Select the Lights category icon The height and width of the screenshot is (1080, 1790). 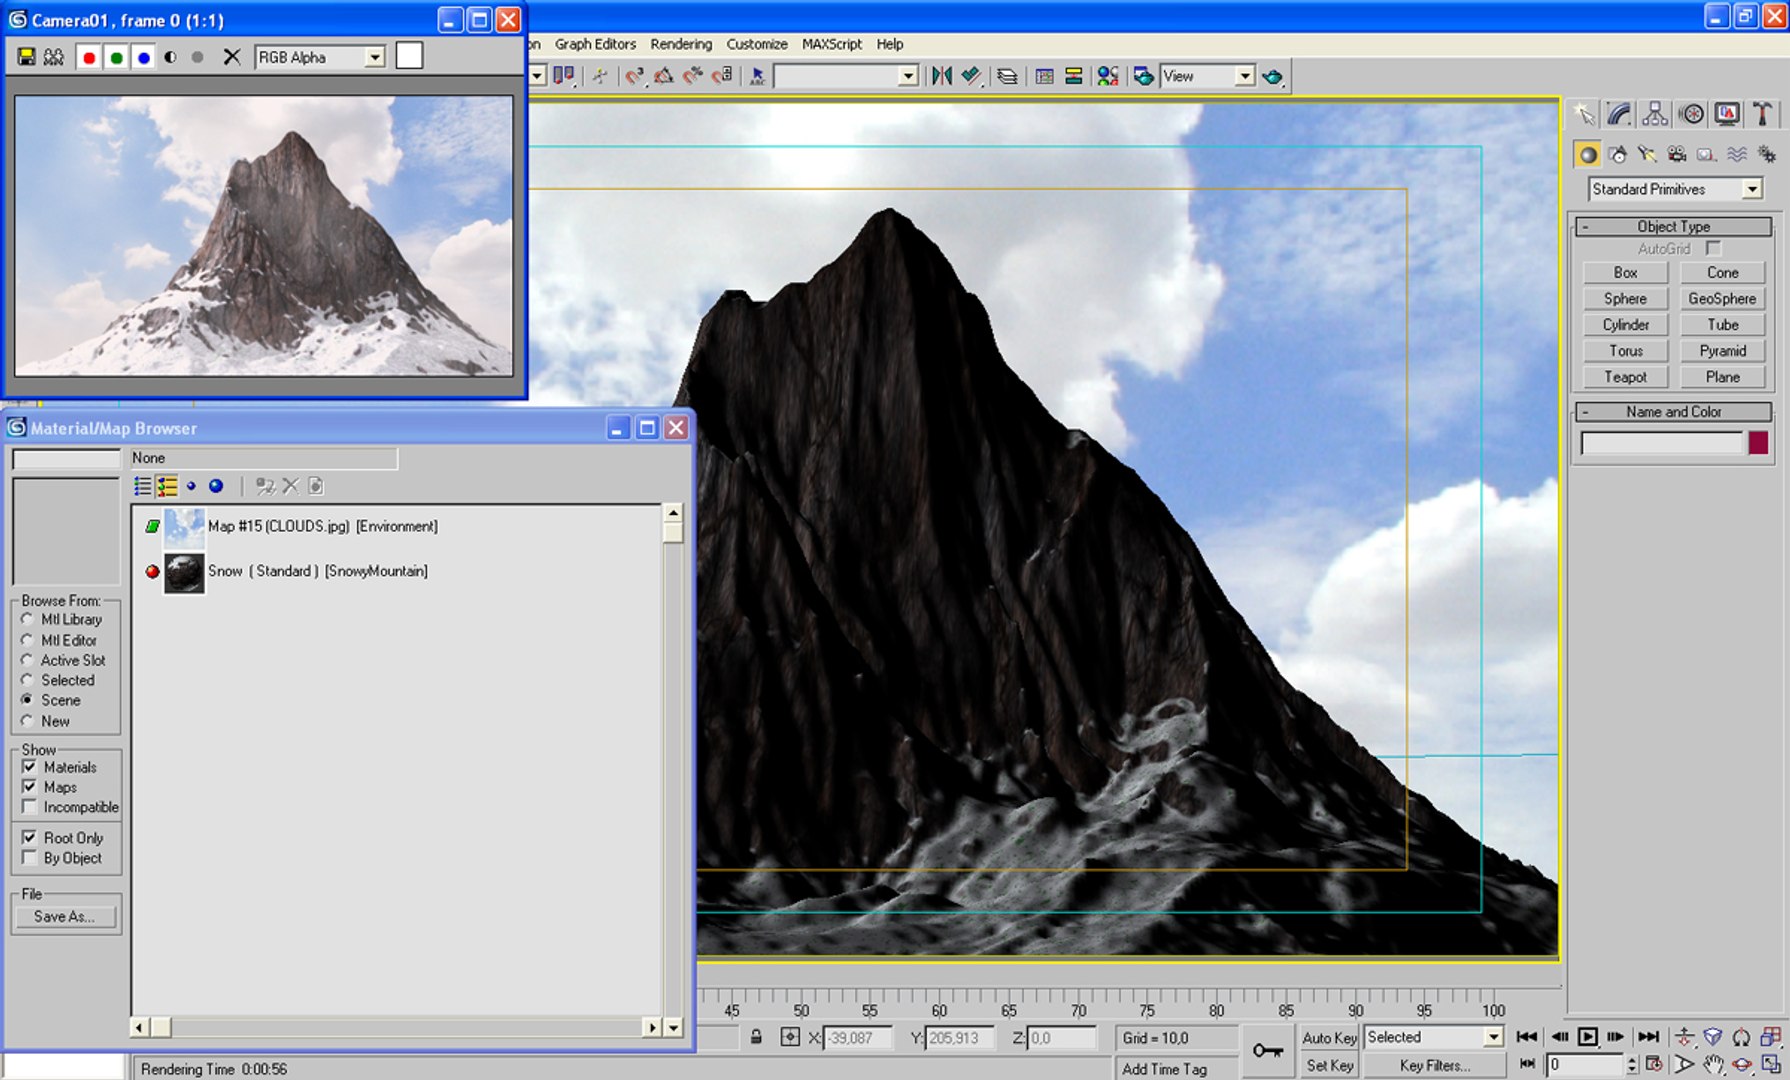pos(1647,154)
